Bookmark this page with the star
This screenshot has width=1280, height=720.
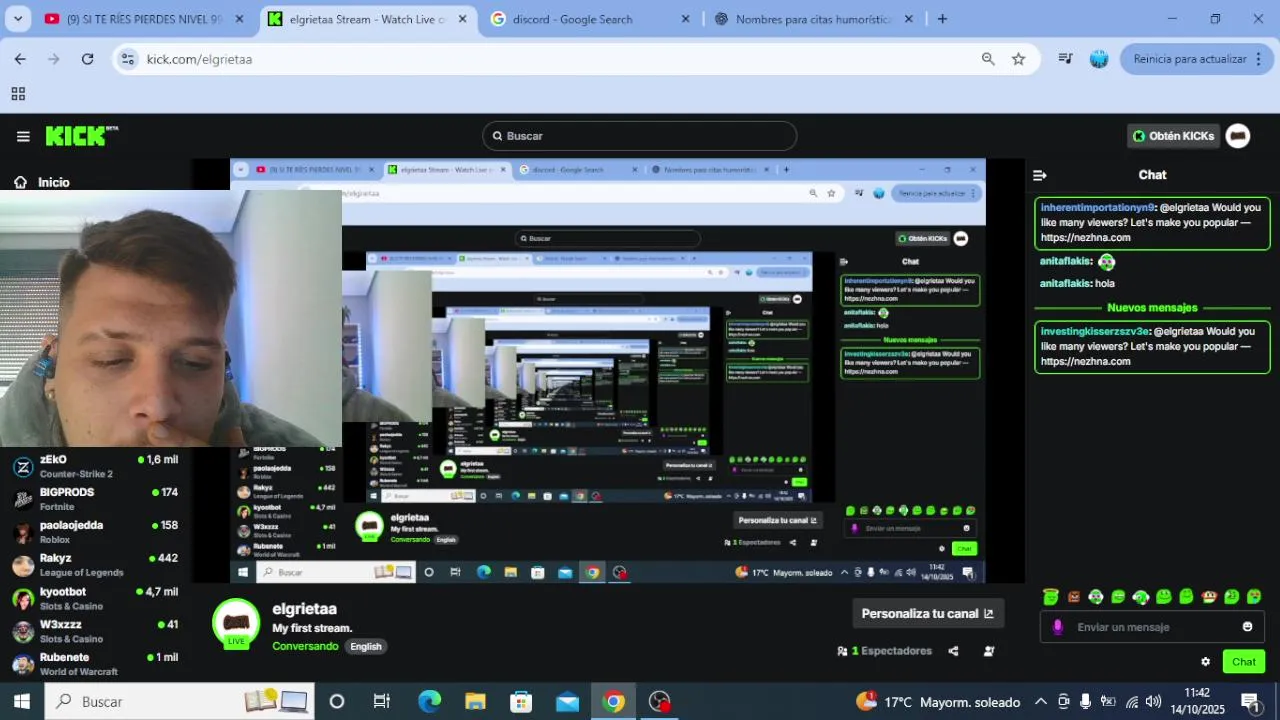(x=1018, y=59)
